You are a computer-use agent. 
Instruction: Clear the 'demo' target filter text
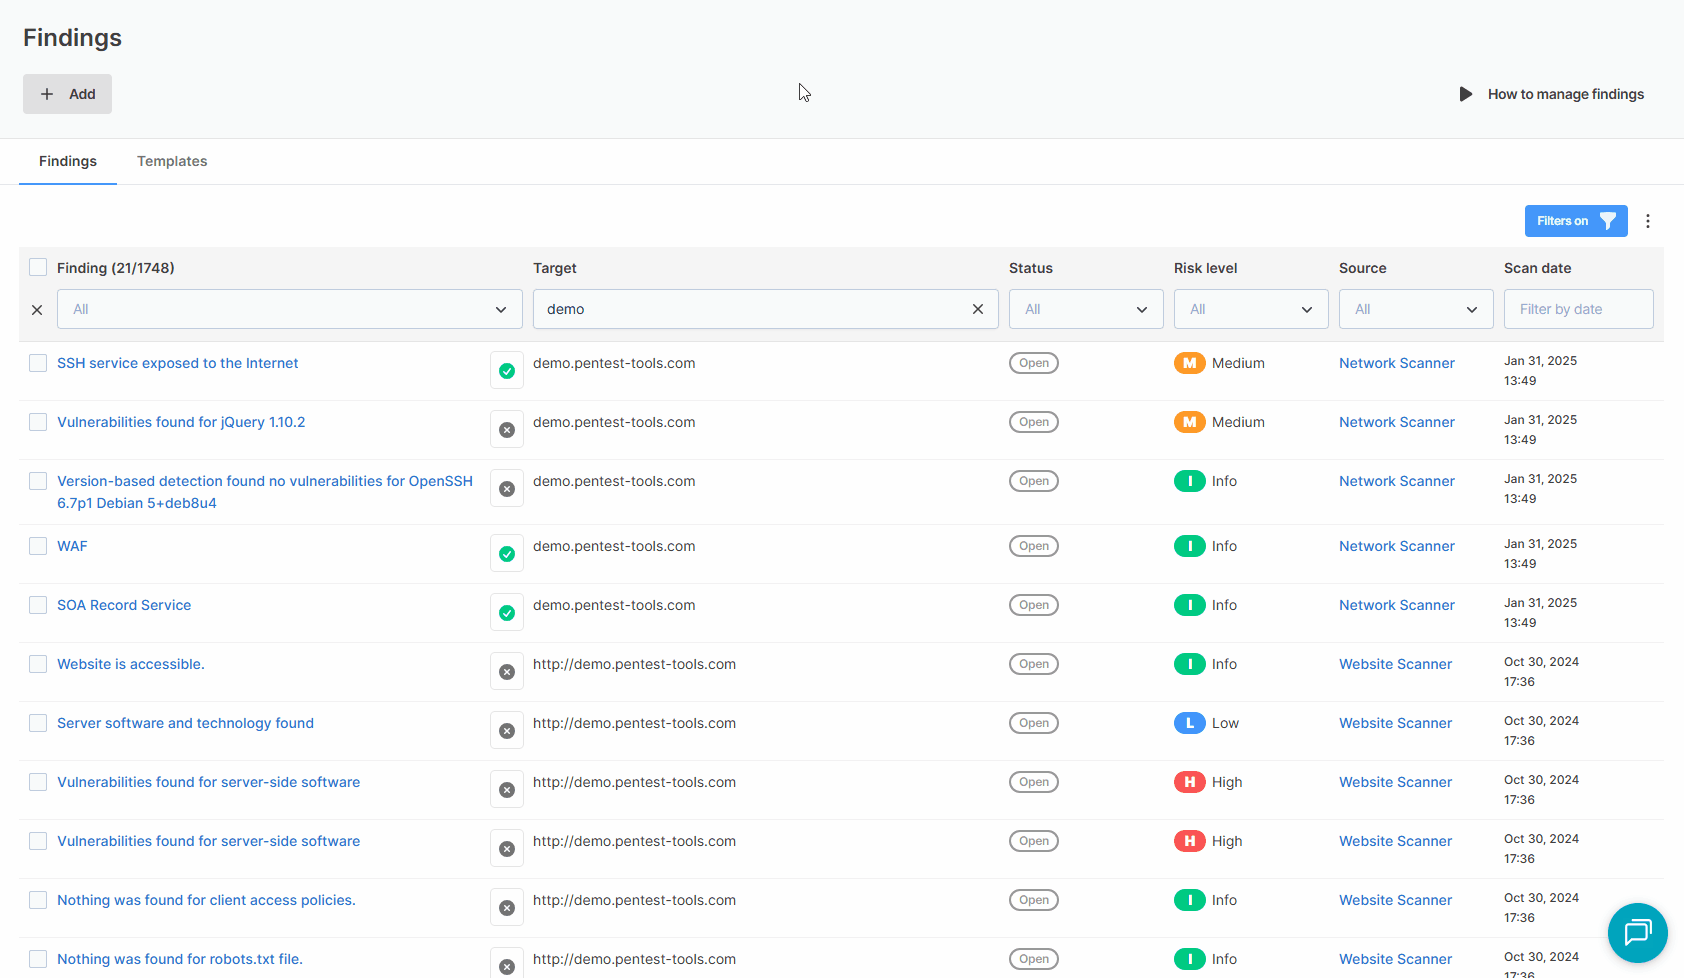pyautogui.click(x=978, y=309)
